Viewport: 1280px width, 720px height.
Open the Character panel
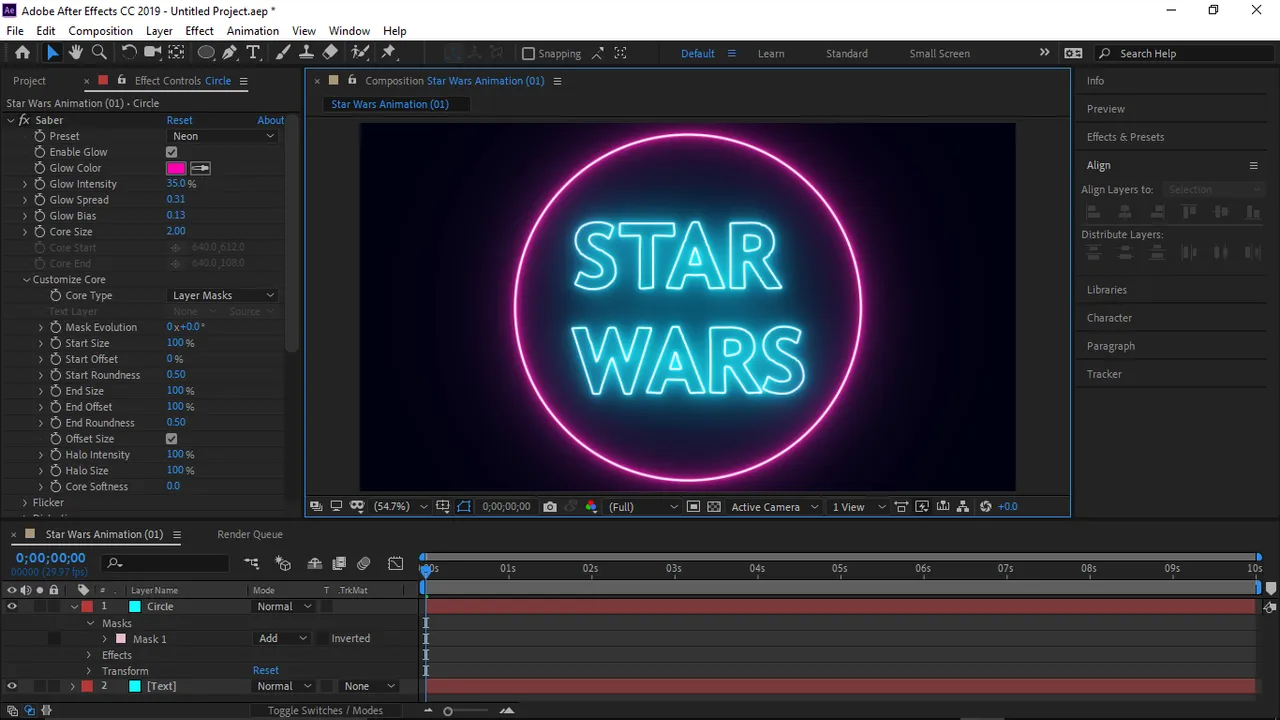tap(1109, 318)
